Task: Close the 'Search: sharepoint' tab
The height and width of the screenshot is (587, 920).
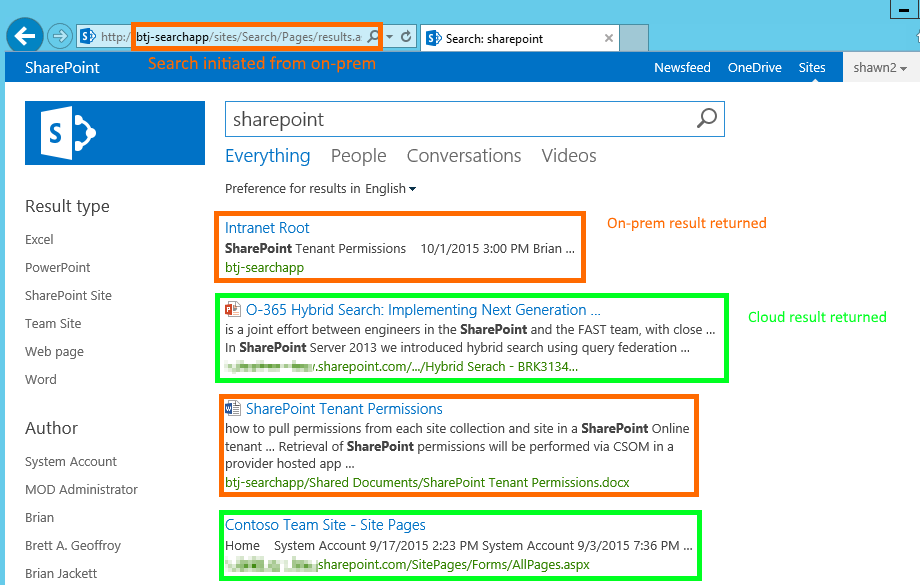Action: pos(609,38)
